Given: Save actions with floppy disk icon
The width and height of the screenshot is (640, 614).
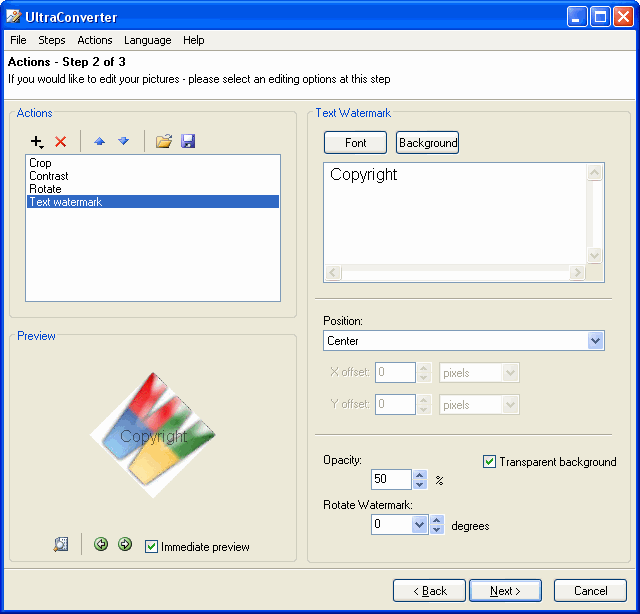Looking at the screenshot, I should pyautogui.click(x=188, y=141).
